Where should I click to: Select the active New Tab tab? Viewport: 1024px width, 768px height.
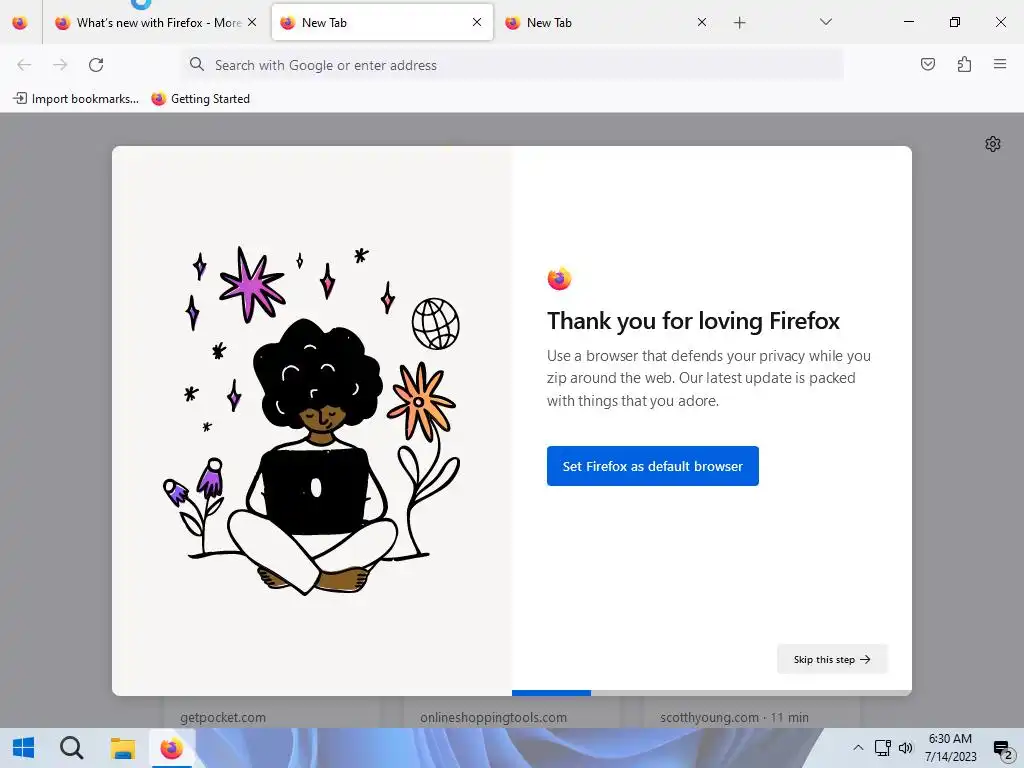382,23
